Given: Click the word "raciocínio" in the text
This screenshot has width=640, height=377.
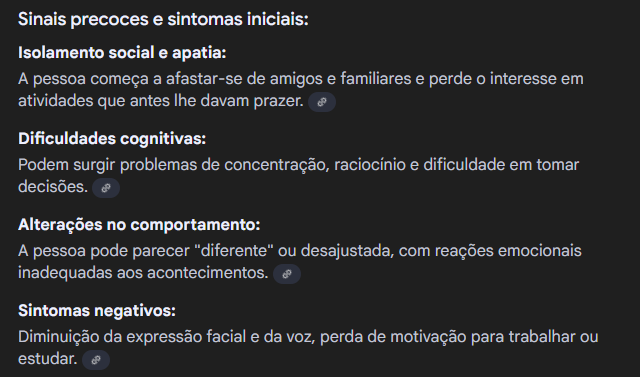Looking at the screenshot, I should pyautogui.click(x=369, y=165).
